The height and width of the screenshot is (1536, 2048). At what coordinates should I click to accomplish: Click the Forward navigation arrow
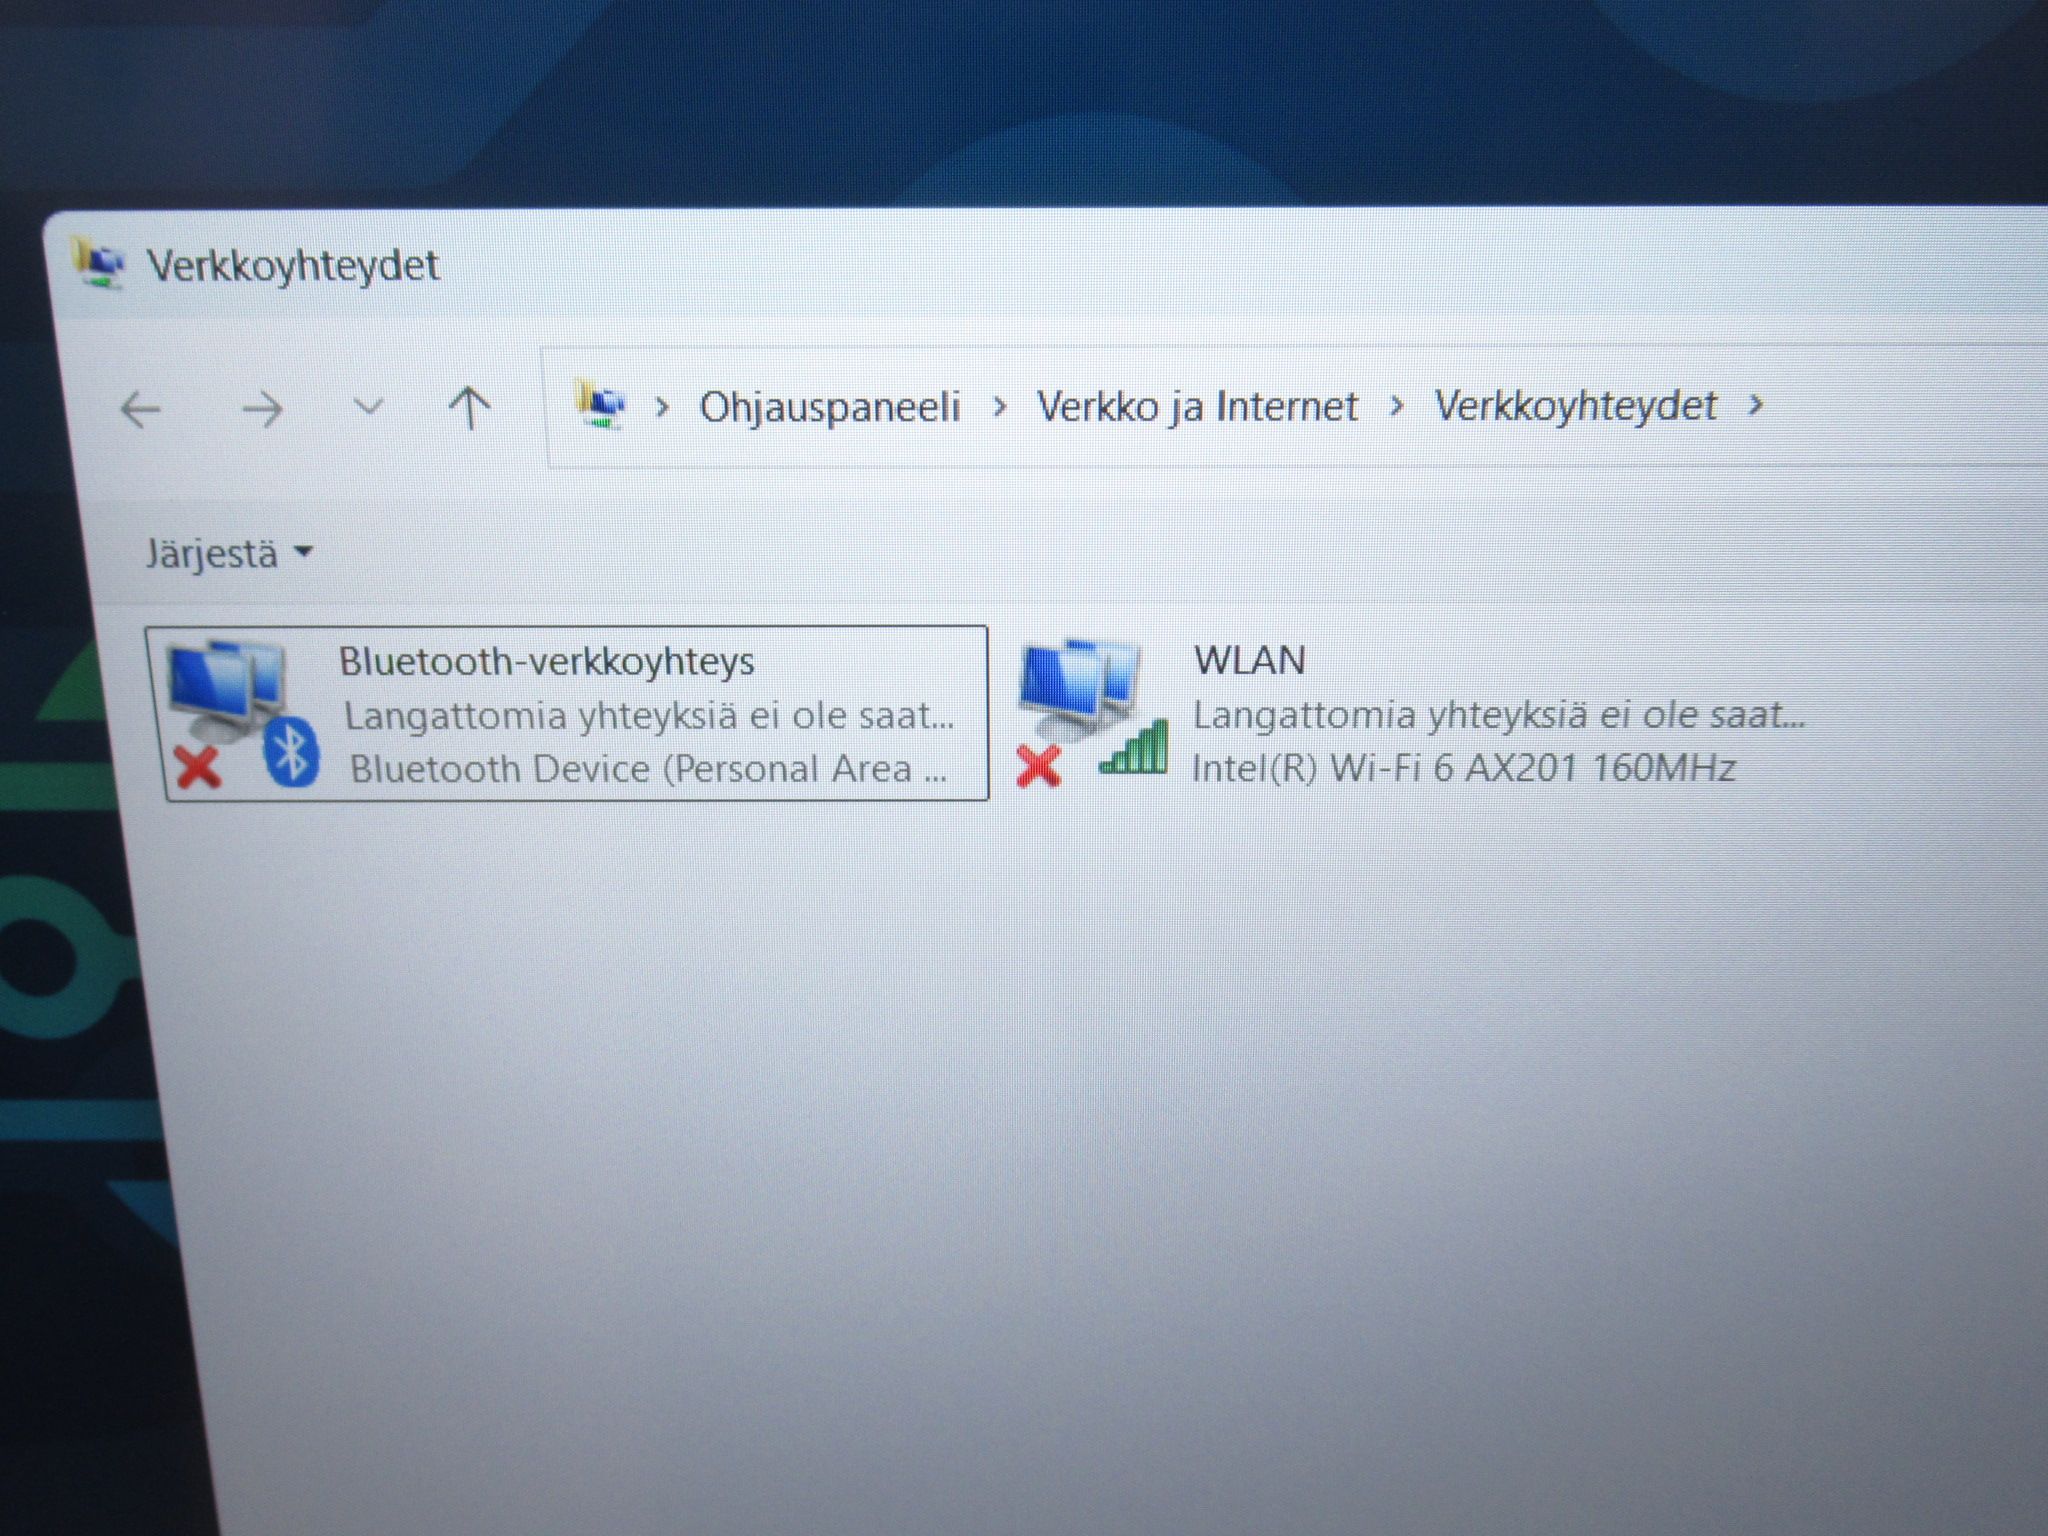click(263, 409)
